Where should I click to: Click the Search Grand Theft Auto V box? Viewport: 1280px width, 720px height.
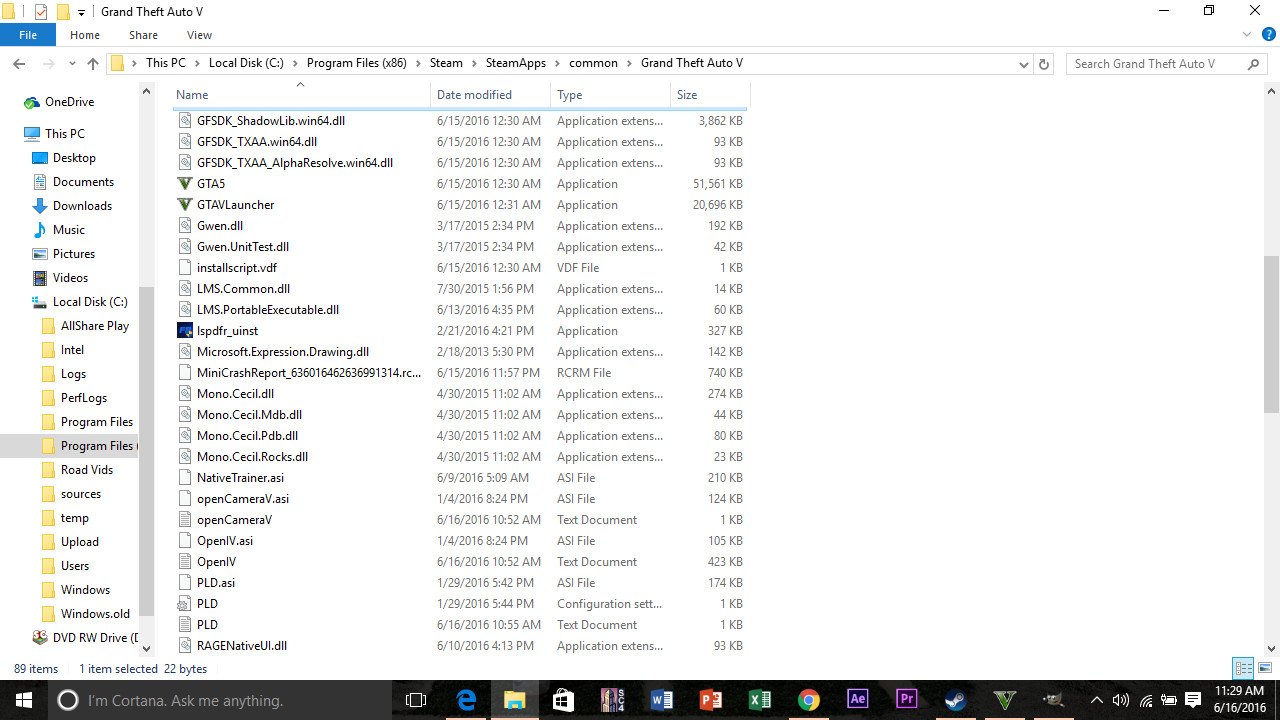click(x=1166, y=63)
